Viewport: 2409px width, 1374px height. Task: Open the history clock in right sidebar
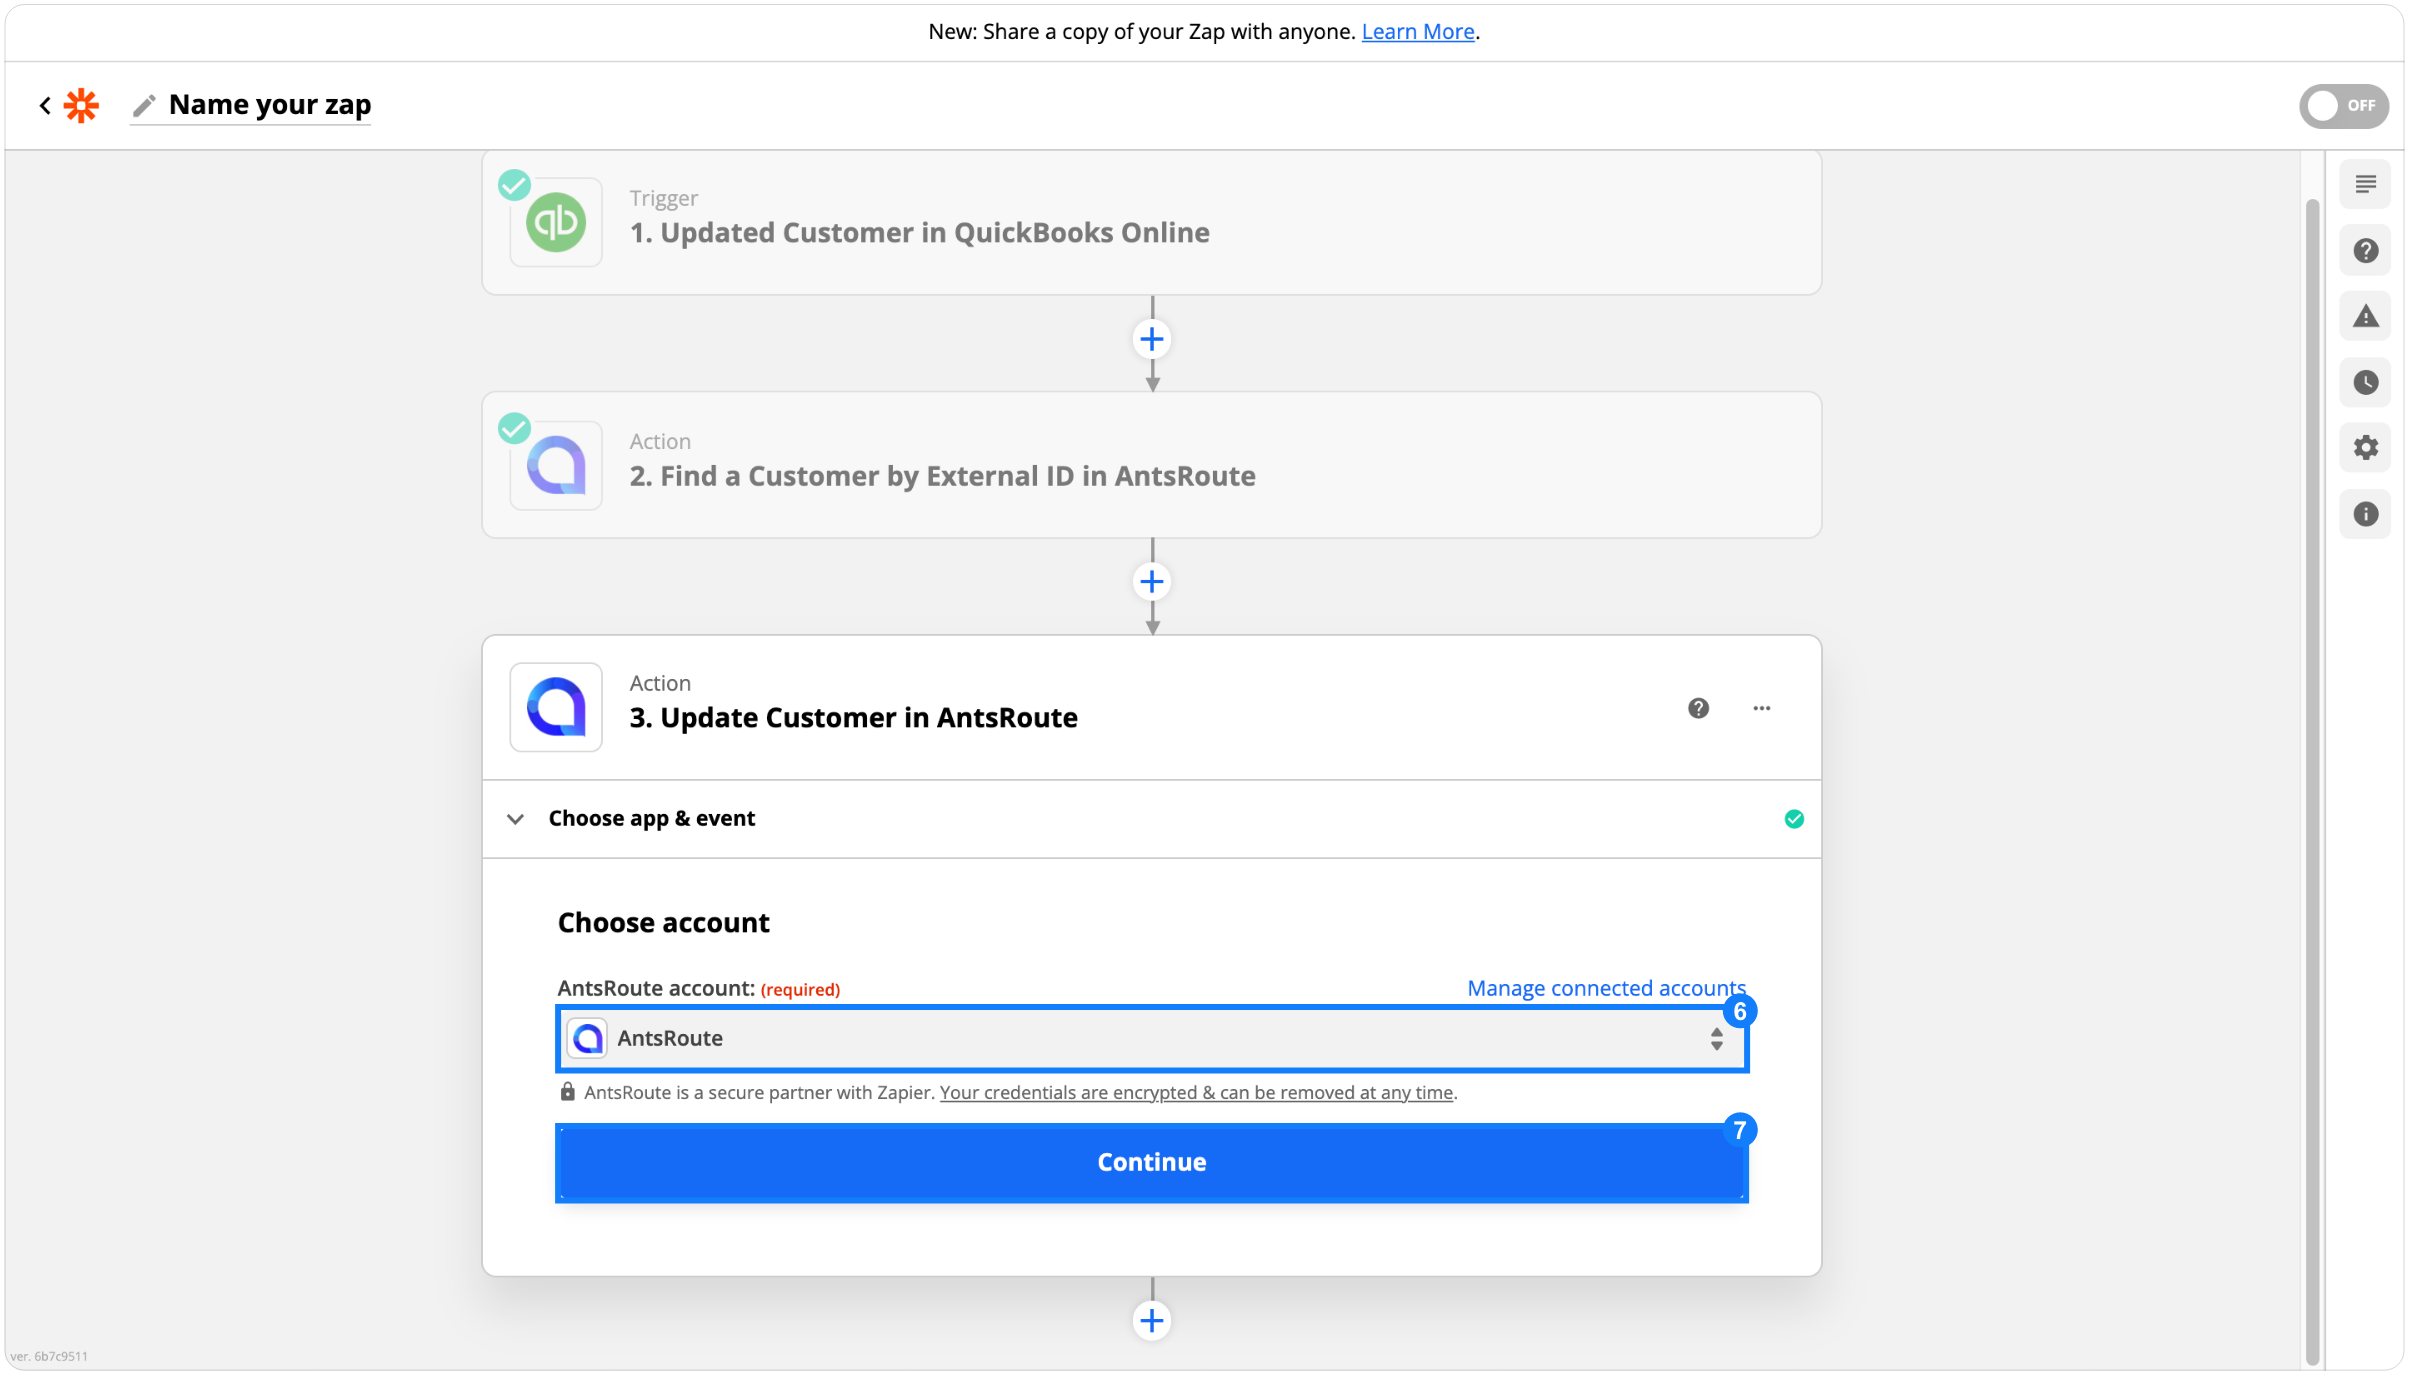(x=2365, y=382)
